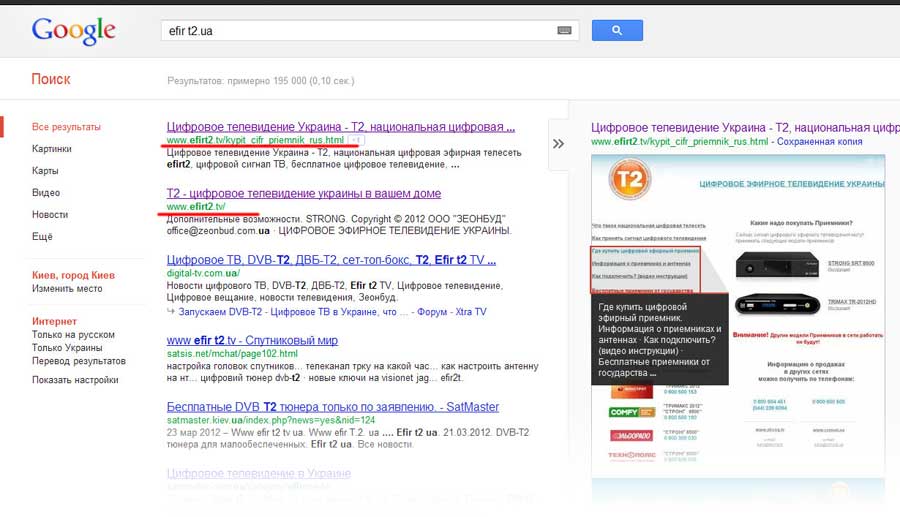Image resolution: width=900 pixels, height=517 pixels.
Task: Switch to 'Картинки' results
Action: (52, 149)
